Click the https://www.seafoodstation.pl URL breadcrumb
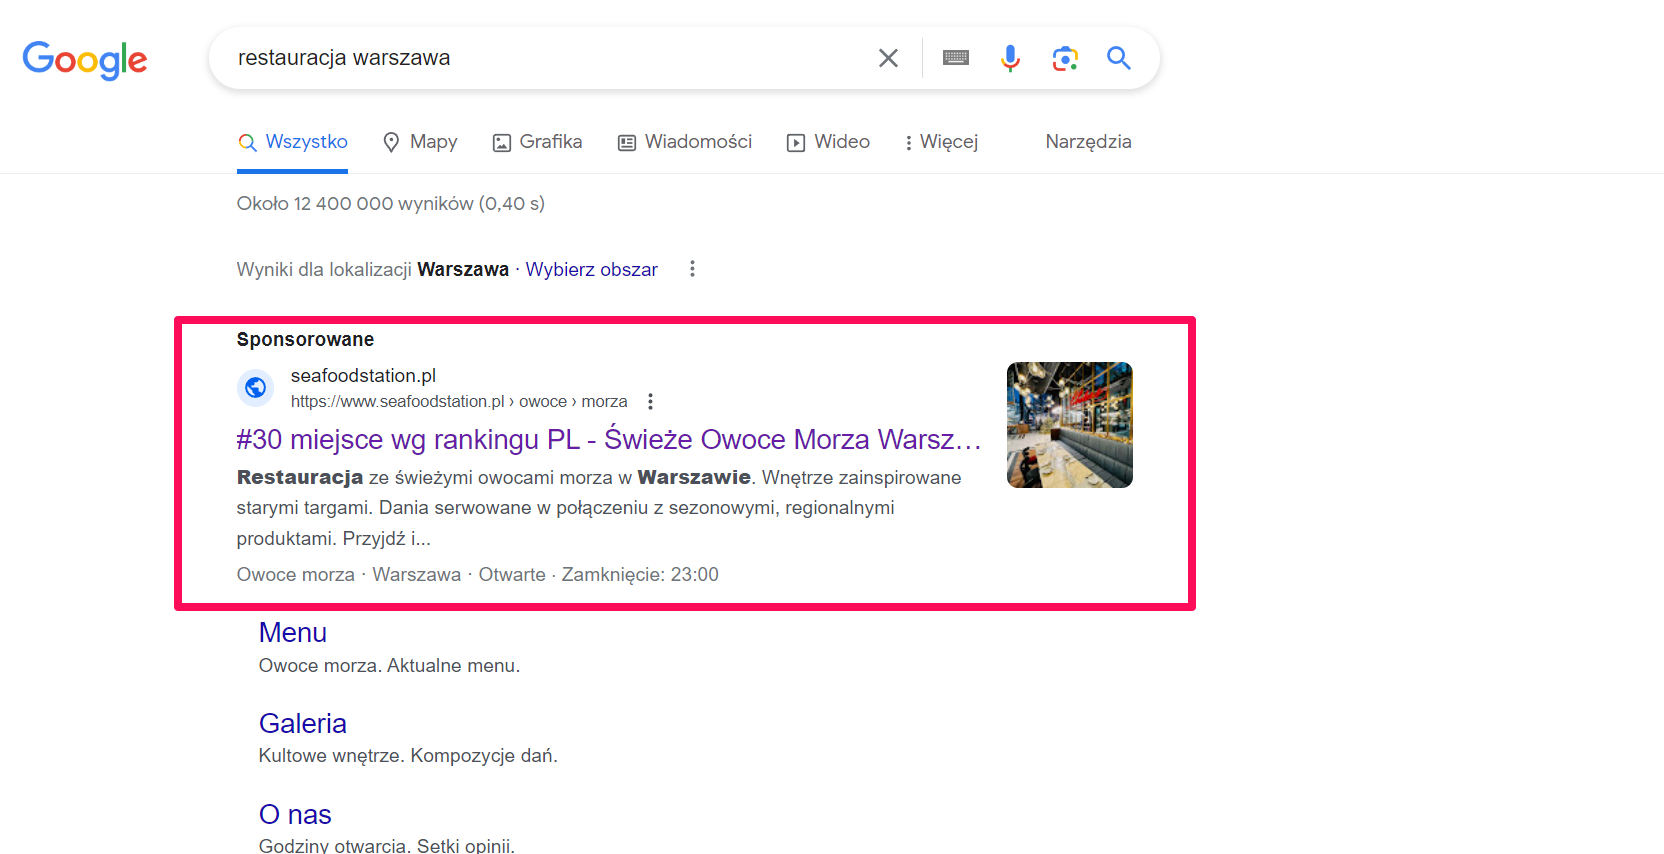This screenshot has height=854, width=1664. (x=459, y=401)
